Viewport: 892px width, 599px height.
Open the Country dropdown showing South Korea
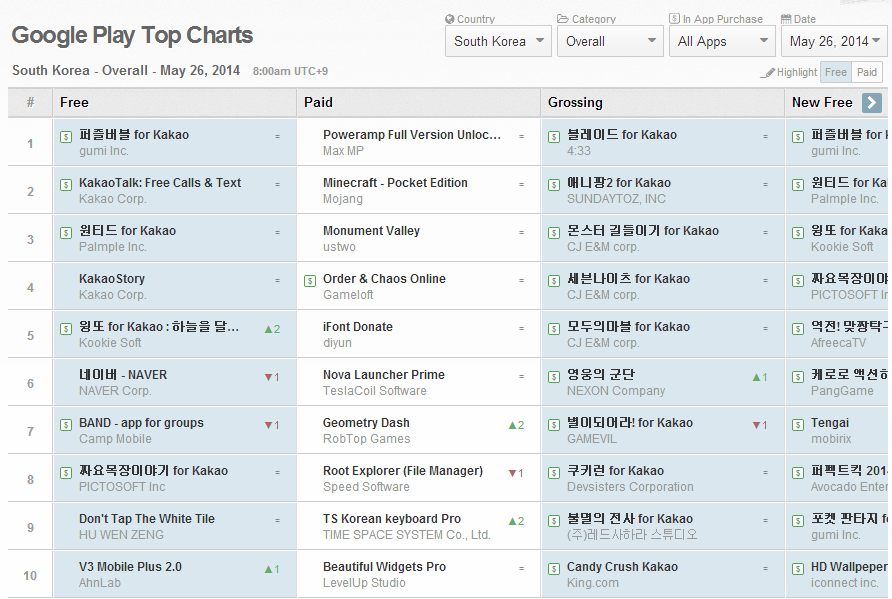pos(498,42)
